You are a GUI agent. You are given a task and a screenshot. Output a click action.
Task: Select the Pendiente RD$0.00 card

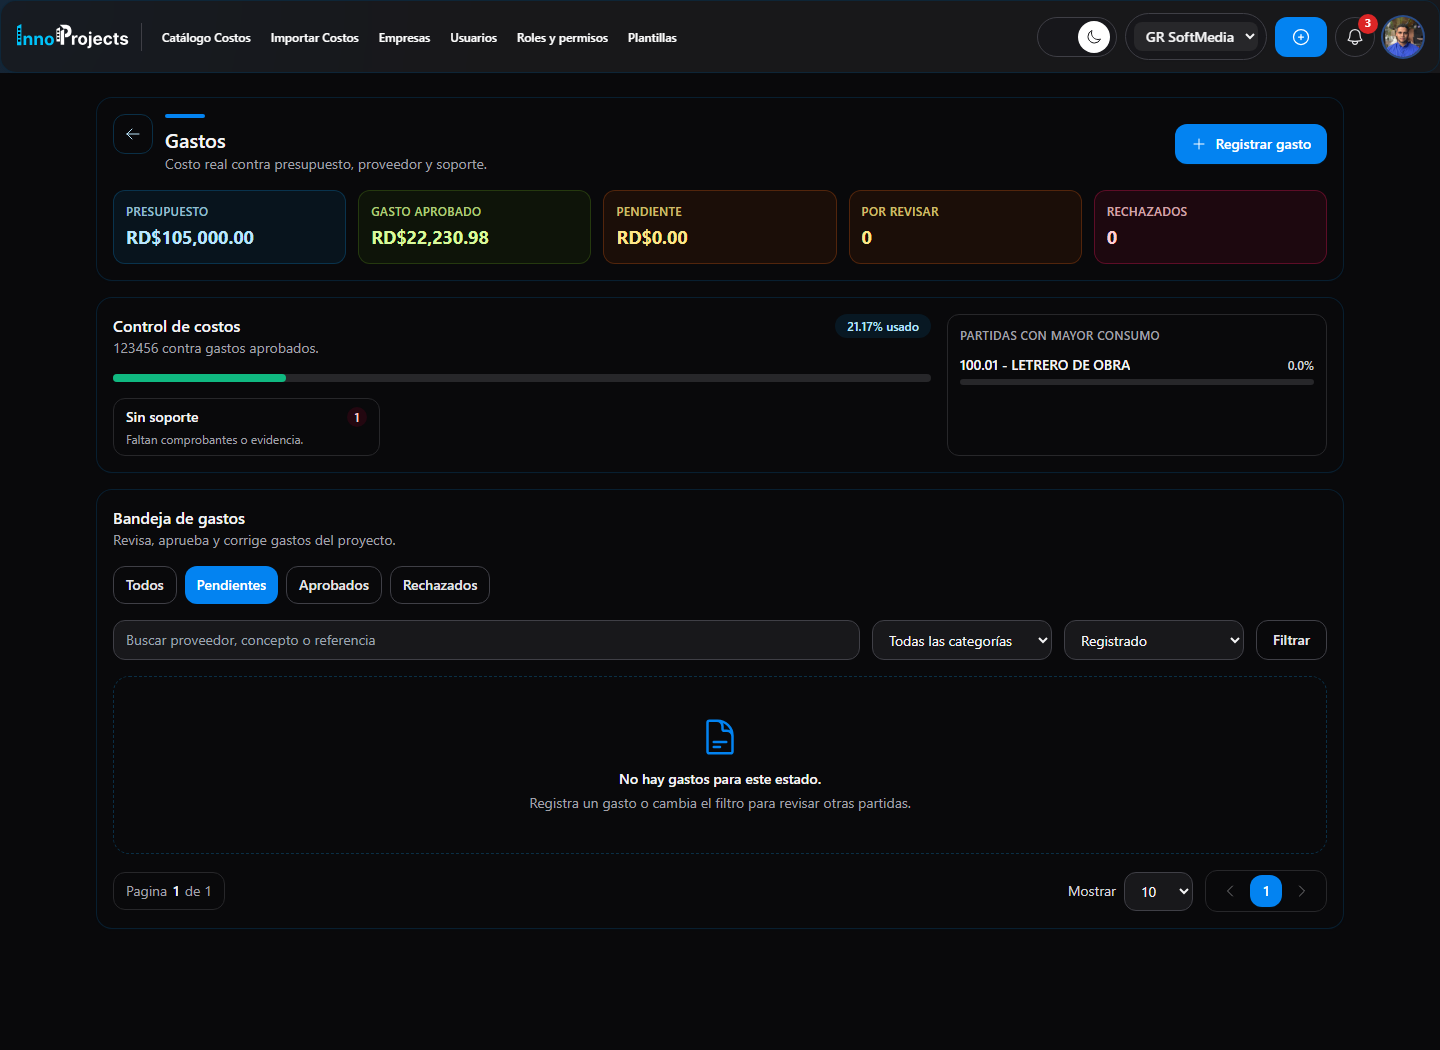720,227
